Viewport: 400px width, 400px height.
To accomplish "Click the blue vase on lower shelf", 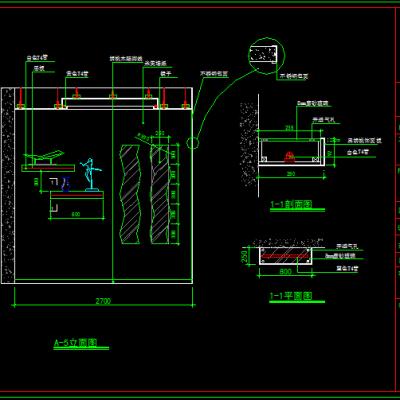I will pos(65,184).
